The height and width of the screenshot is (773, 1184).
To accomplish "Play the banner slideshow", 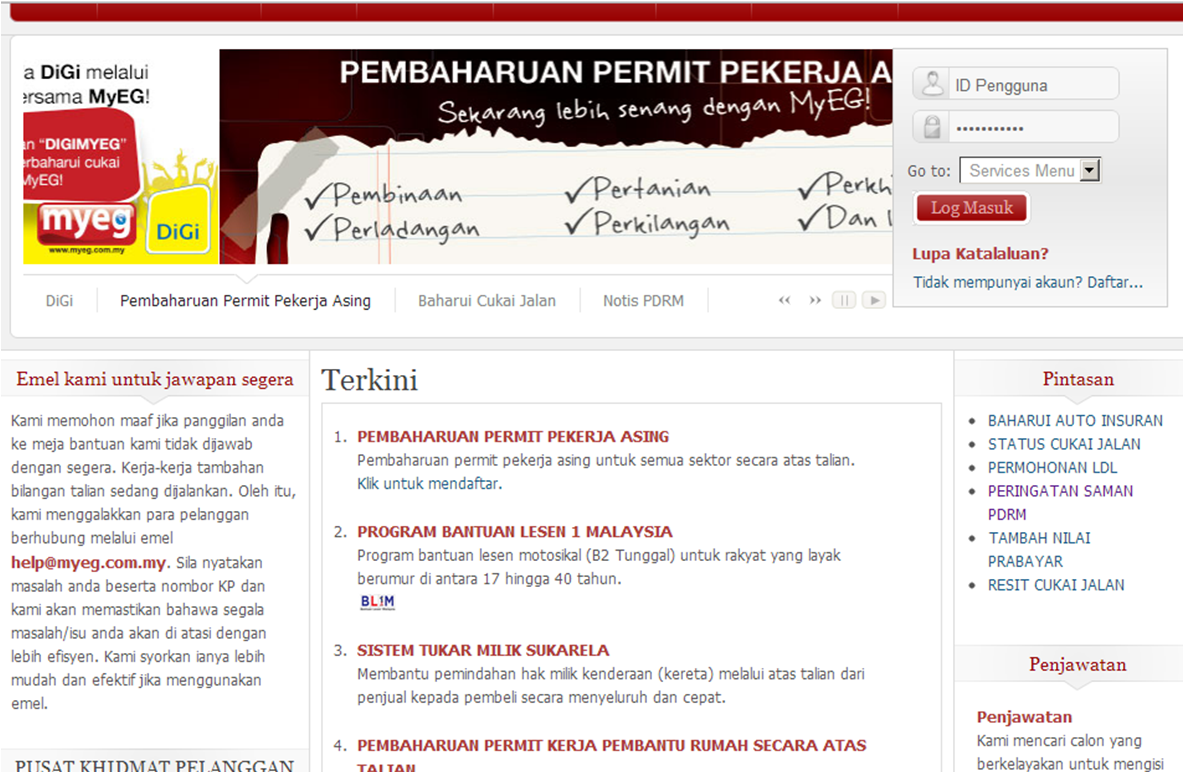I will pos(874,300).
